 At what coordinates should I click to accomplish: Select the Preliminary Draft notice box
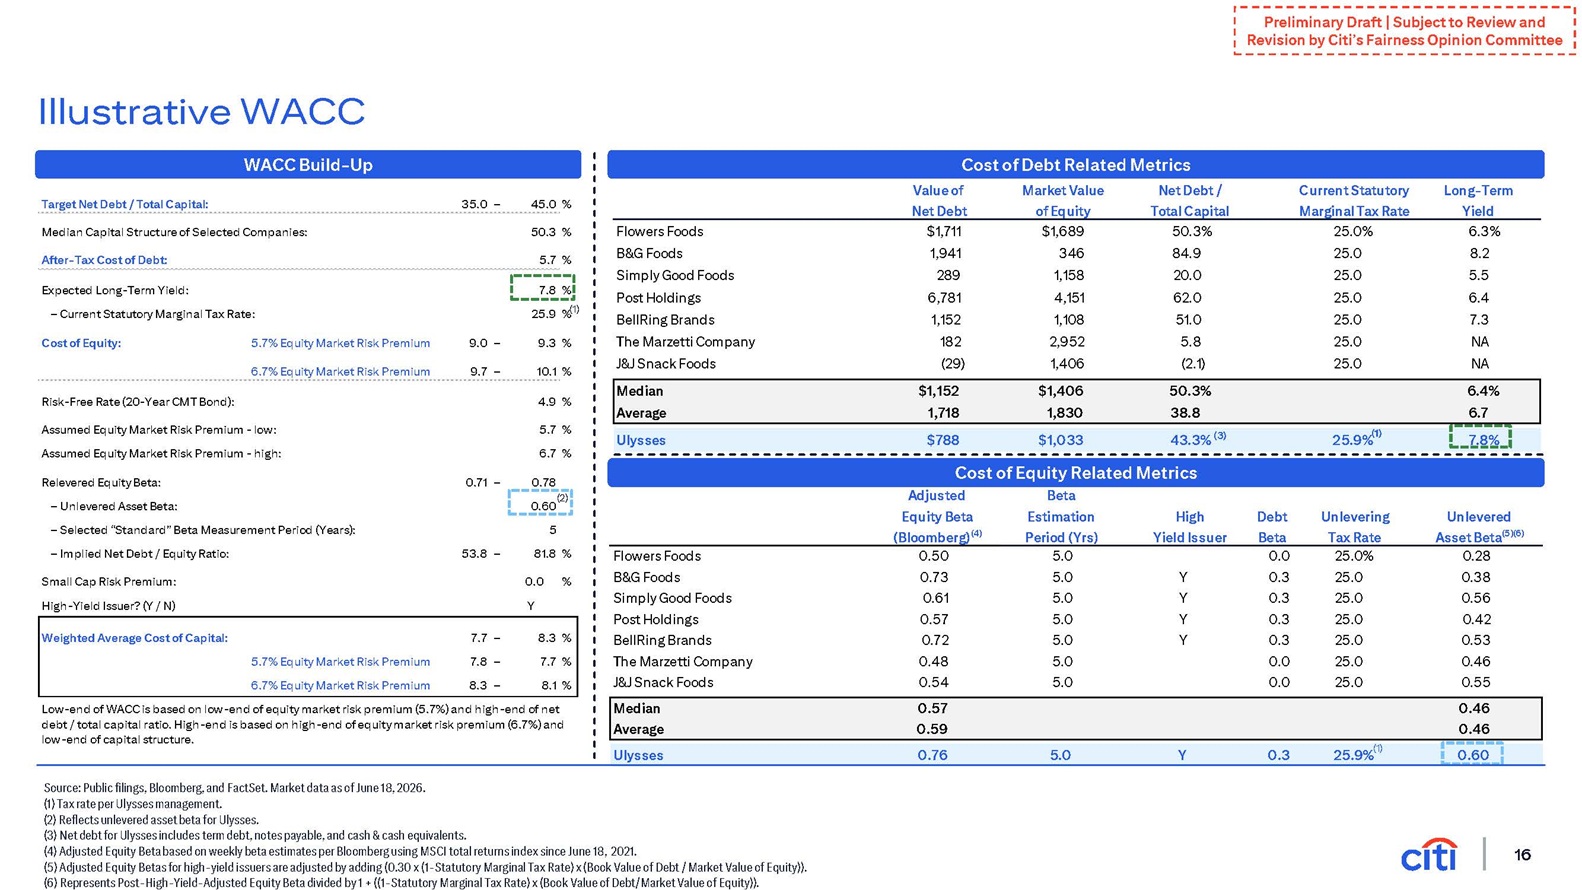1404,31
